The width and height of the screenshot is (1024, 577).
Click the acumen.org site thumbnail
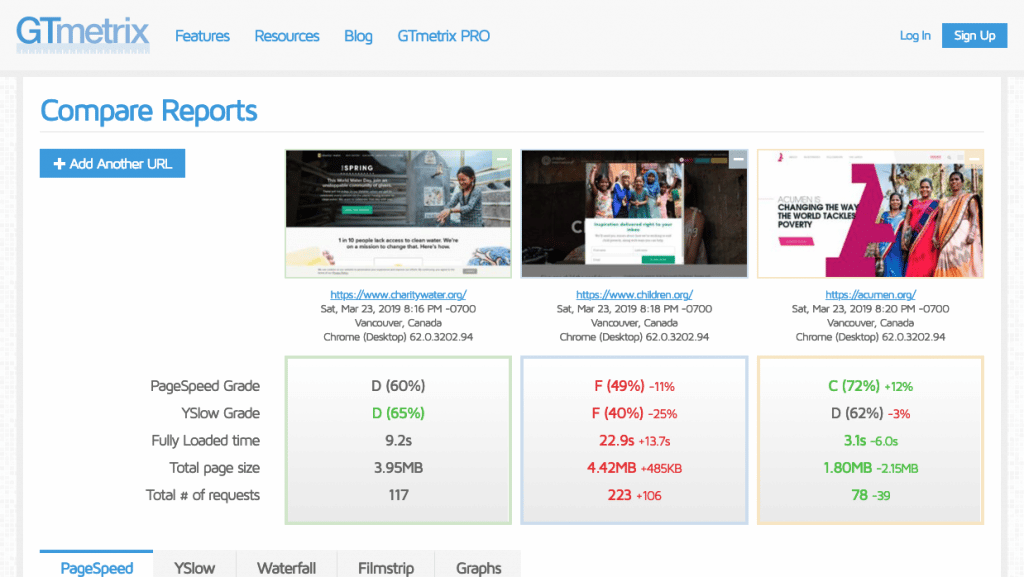coord(871,213)
